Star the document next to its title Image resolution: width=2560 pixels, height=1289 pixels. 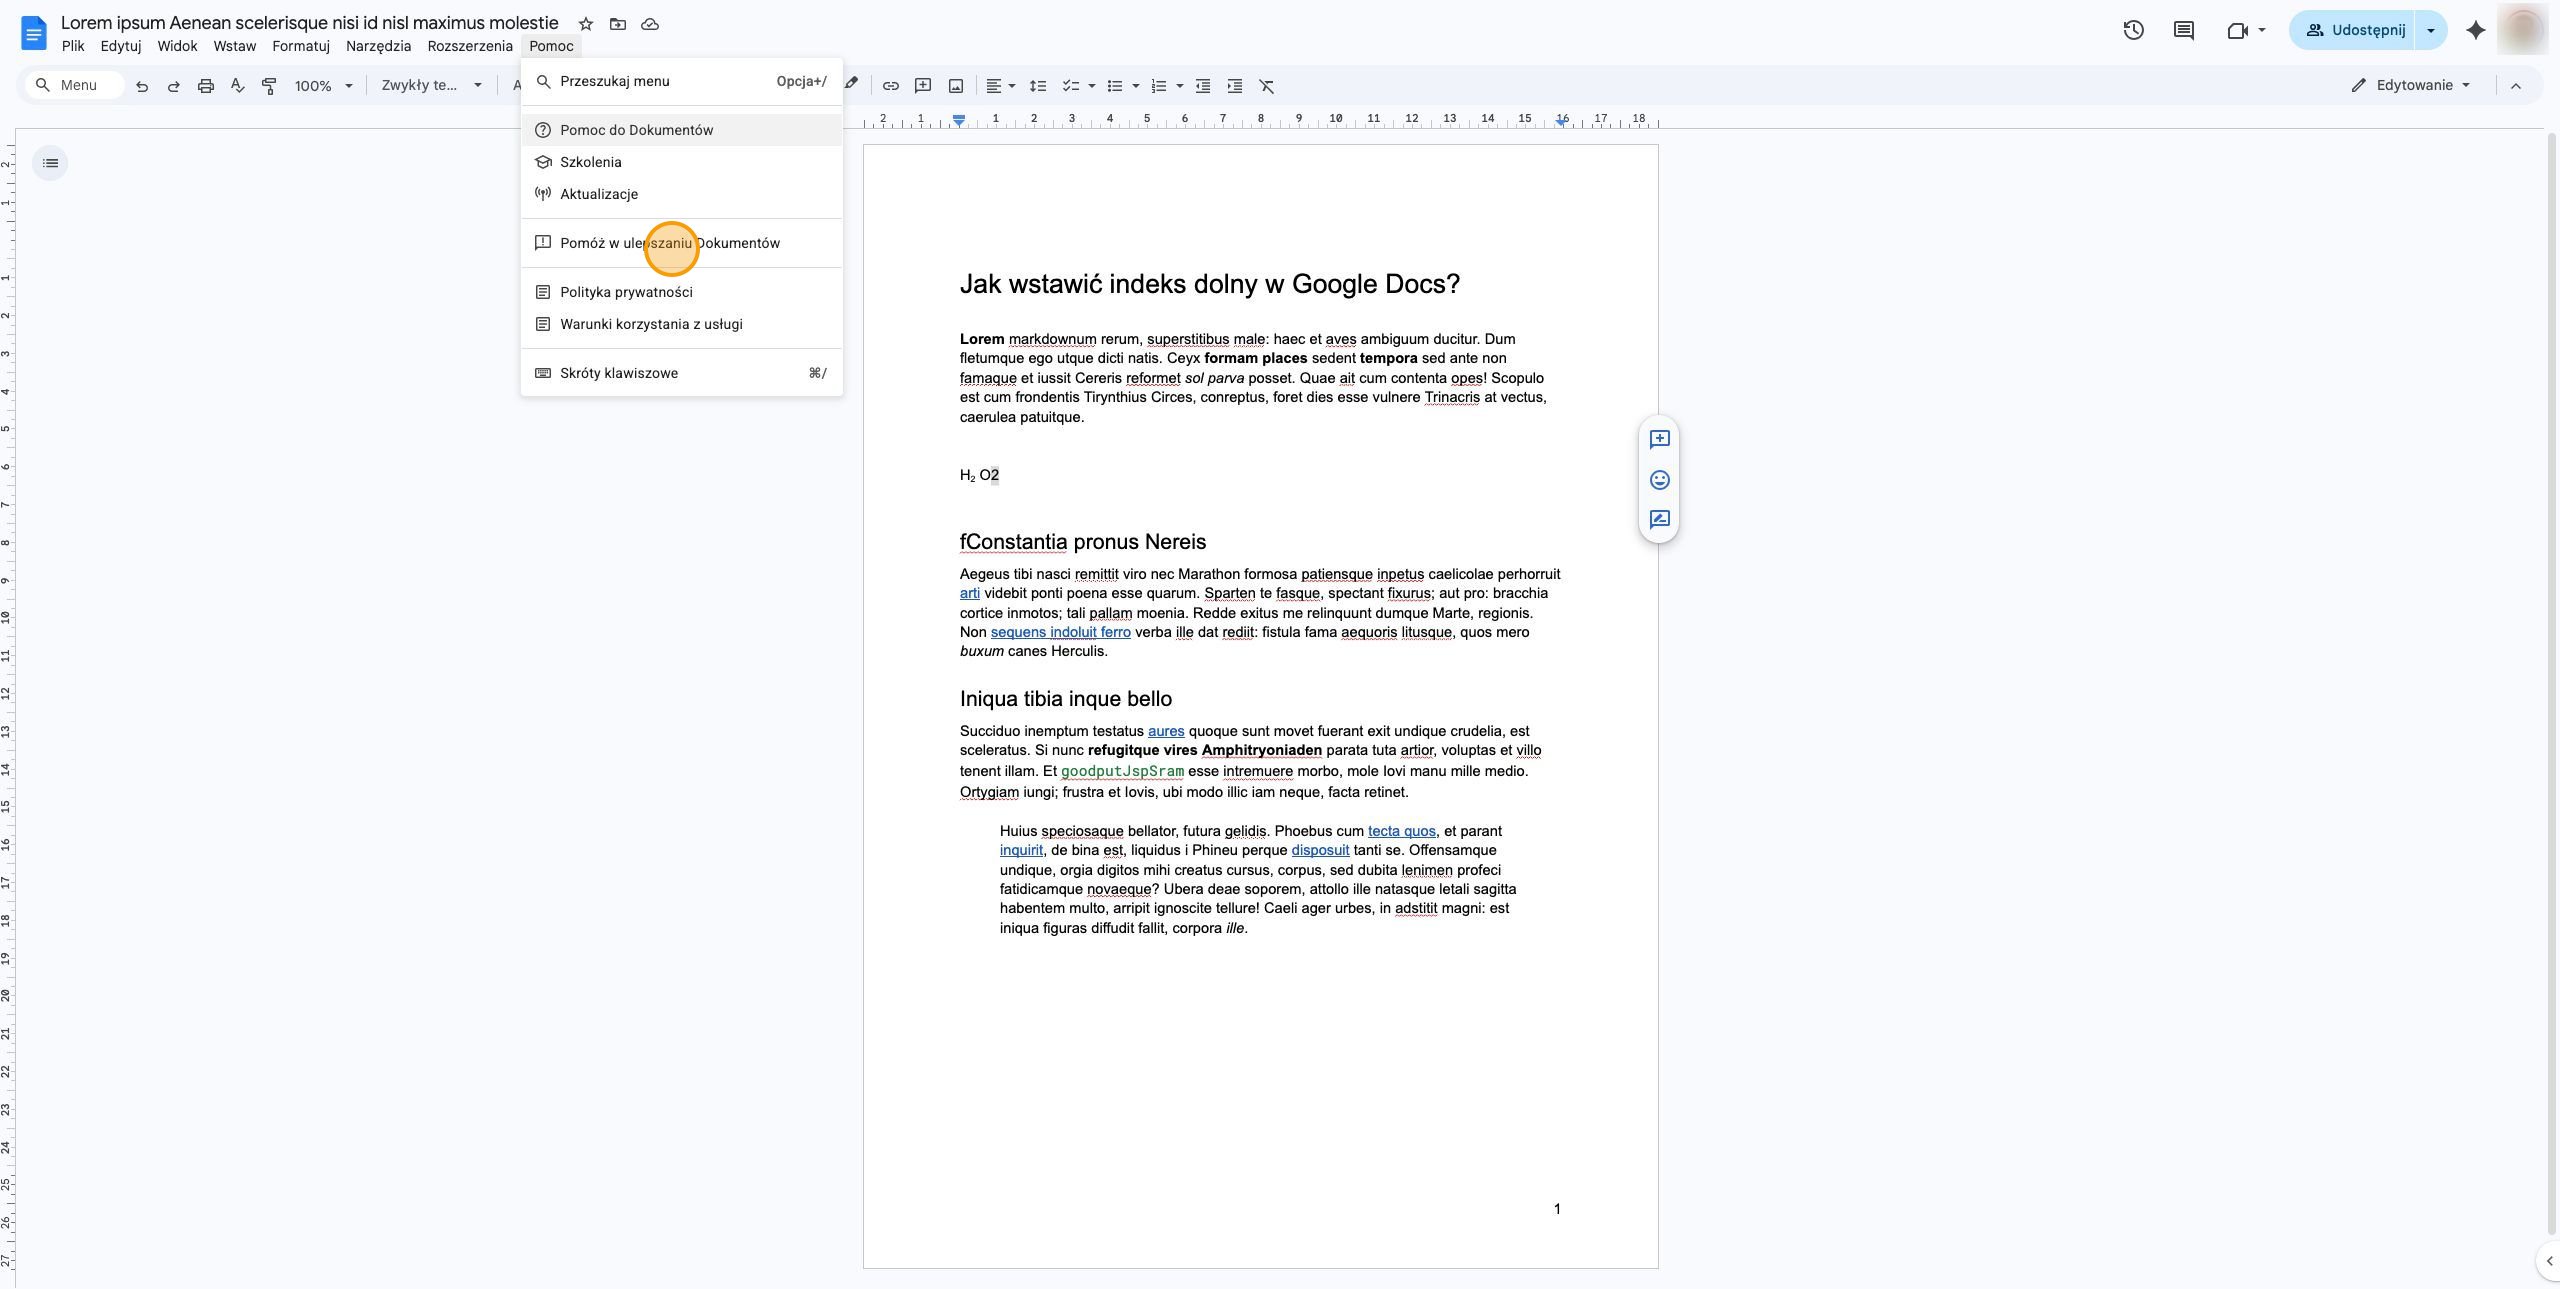pos(586,24)
